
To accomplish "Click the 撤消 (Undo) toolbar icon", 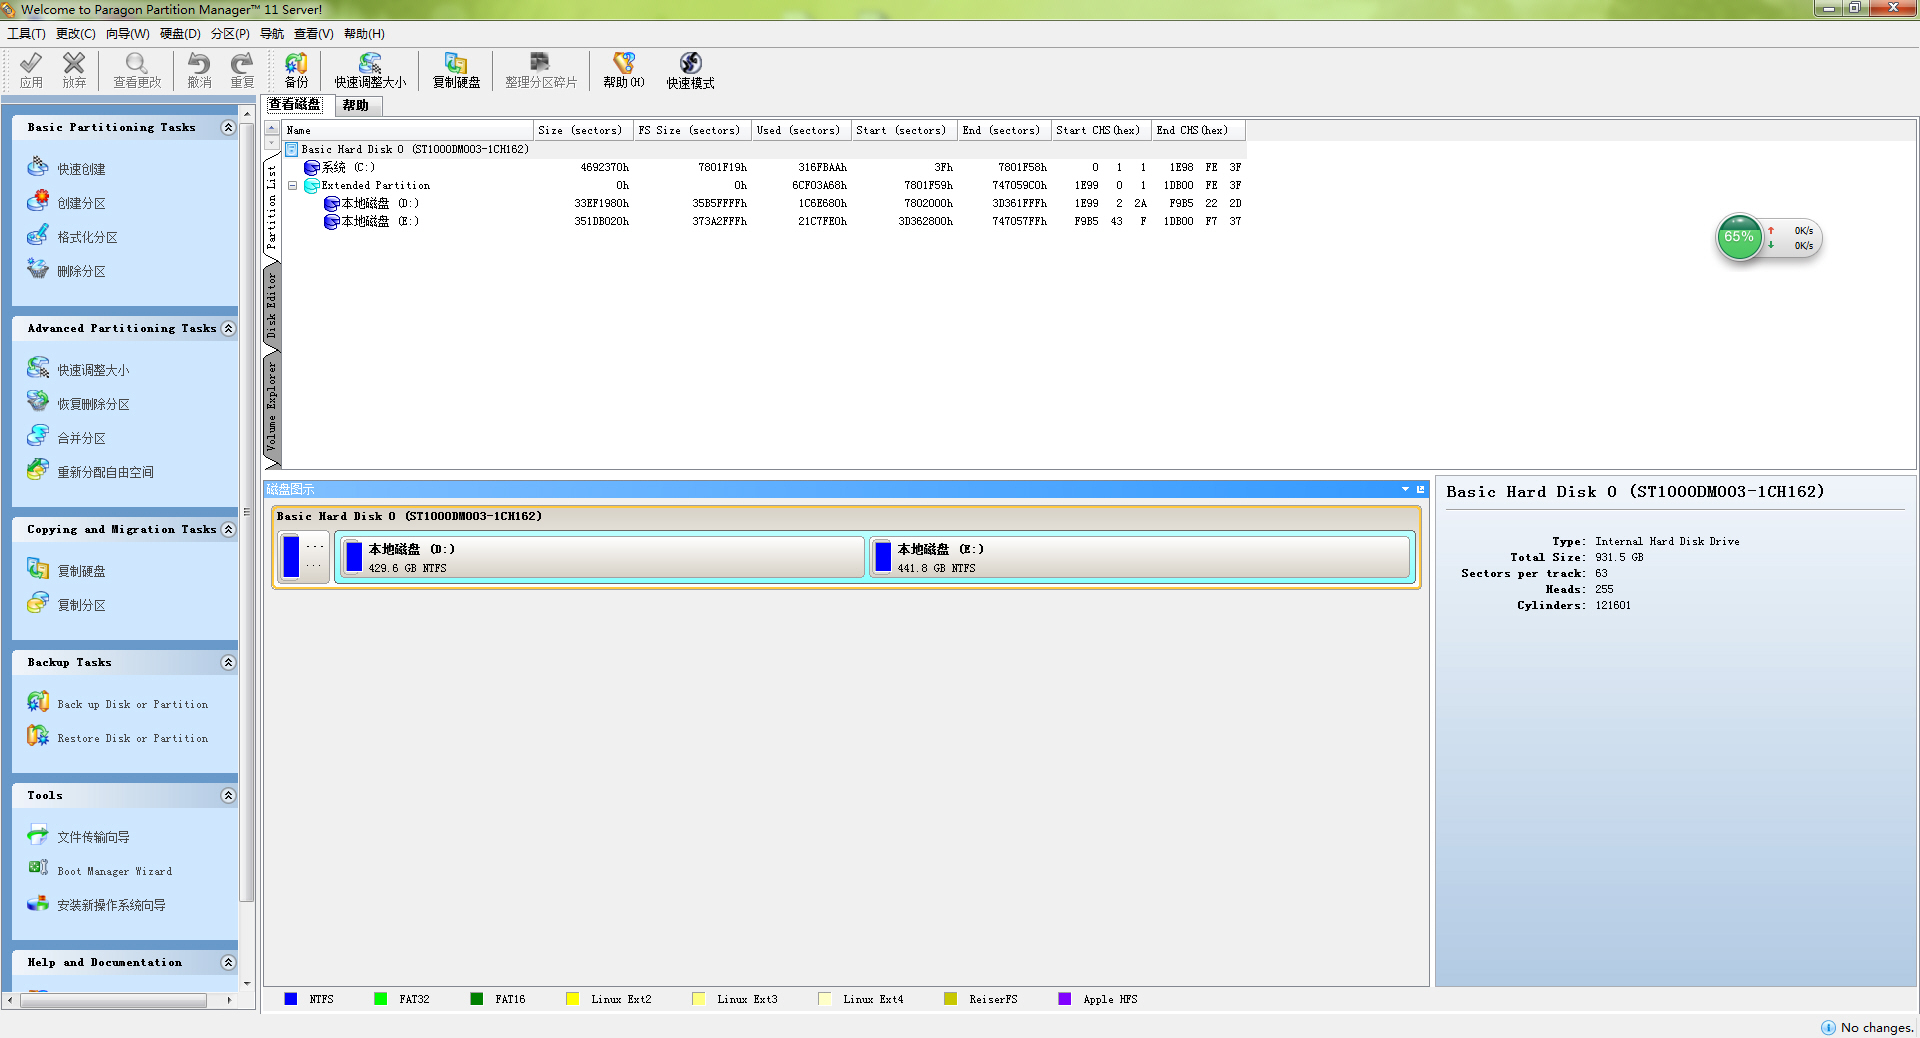I will [x=199, y=70].
